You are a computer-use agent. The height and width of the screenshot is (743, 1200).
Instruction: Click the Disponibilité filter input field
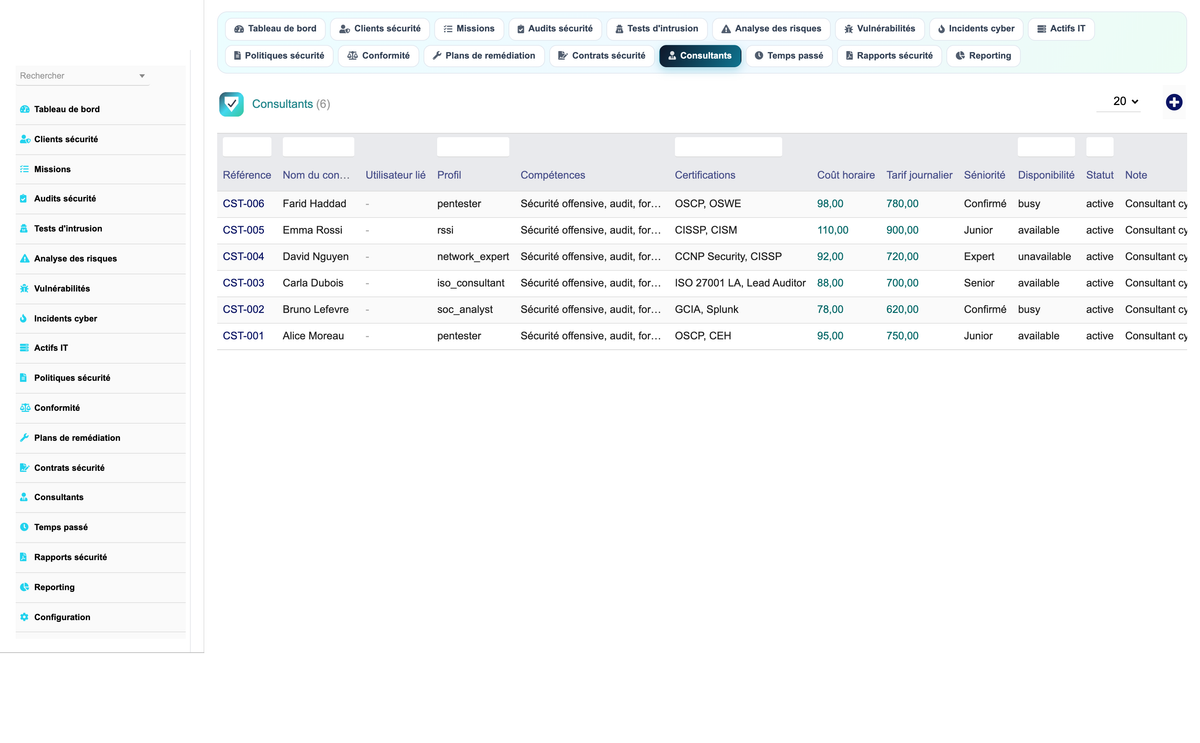[1046, 147]
